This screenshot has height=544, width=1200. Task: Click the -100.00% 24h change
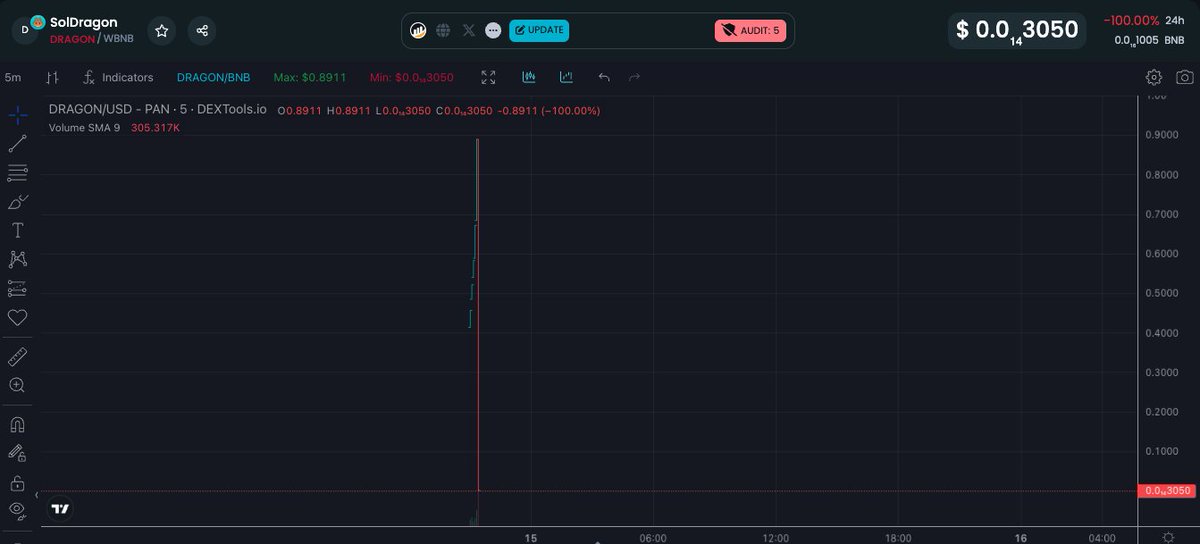point(1131,20)
